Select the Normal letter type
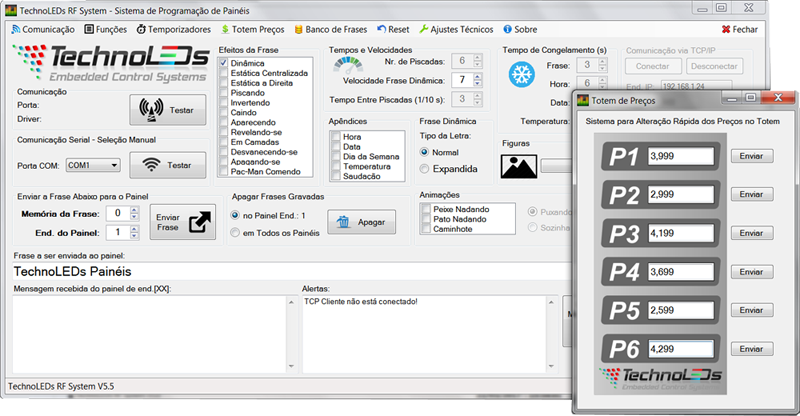The width and height of the screenshot is (800, 416). 424,152
